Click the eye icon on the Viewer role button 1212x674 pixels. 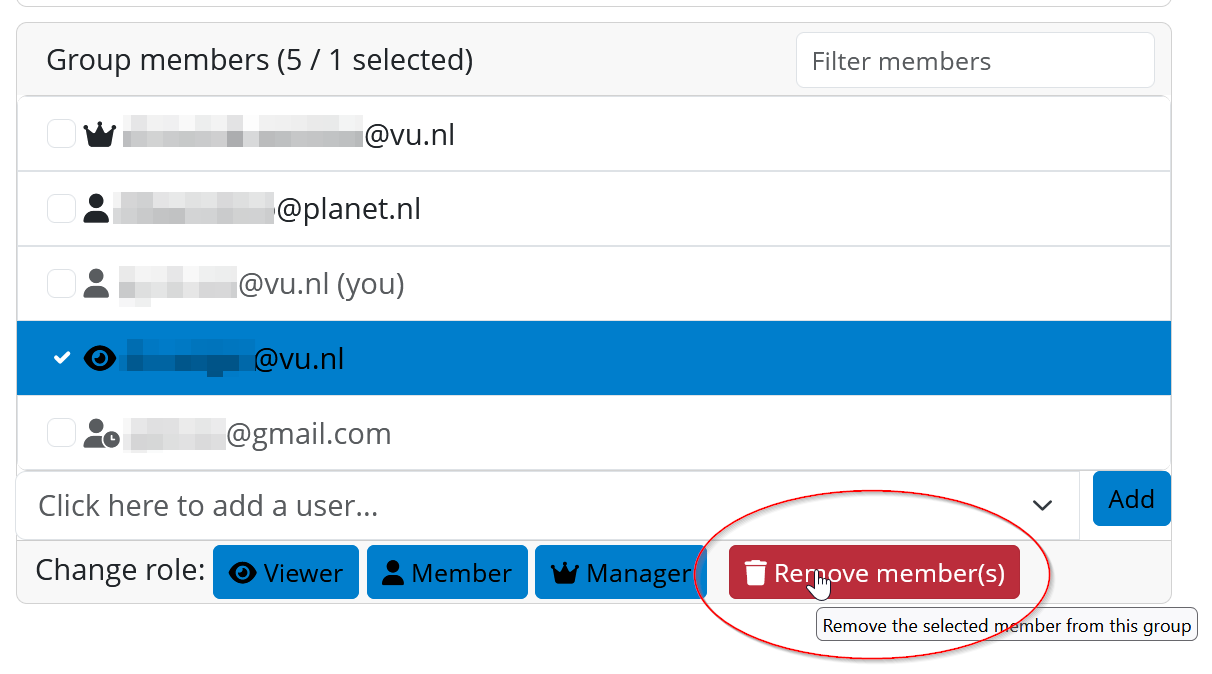pos(243,573)
